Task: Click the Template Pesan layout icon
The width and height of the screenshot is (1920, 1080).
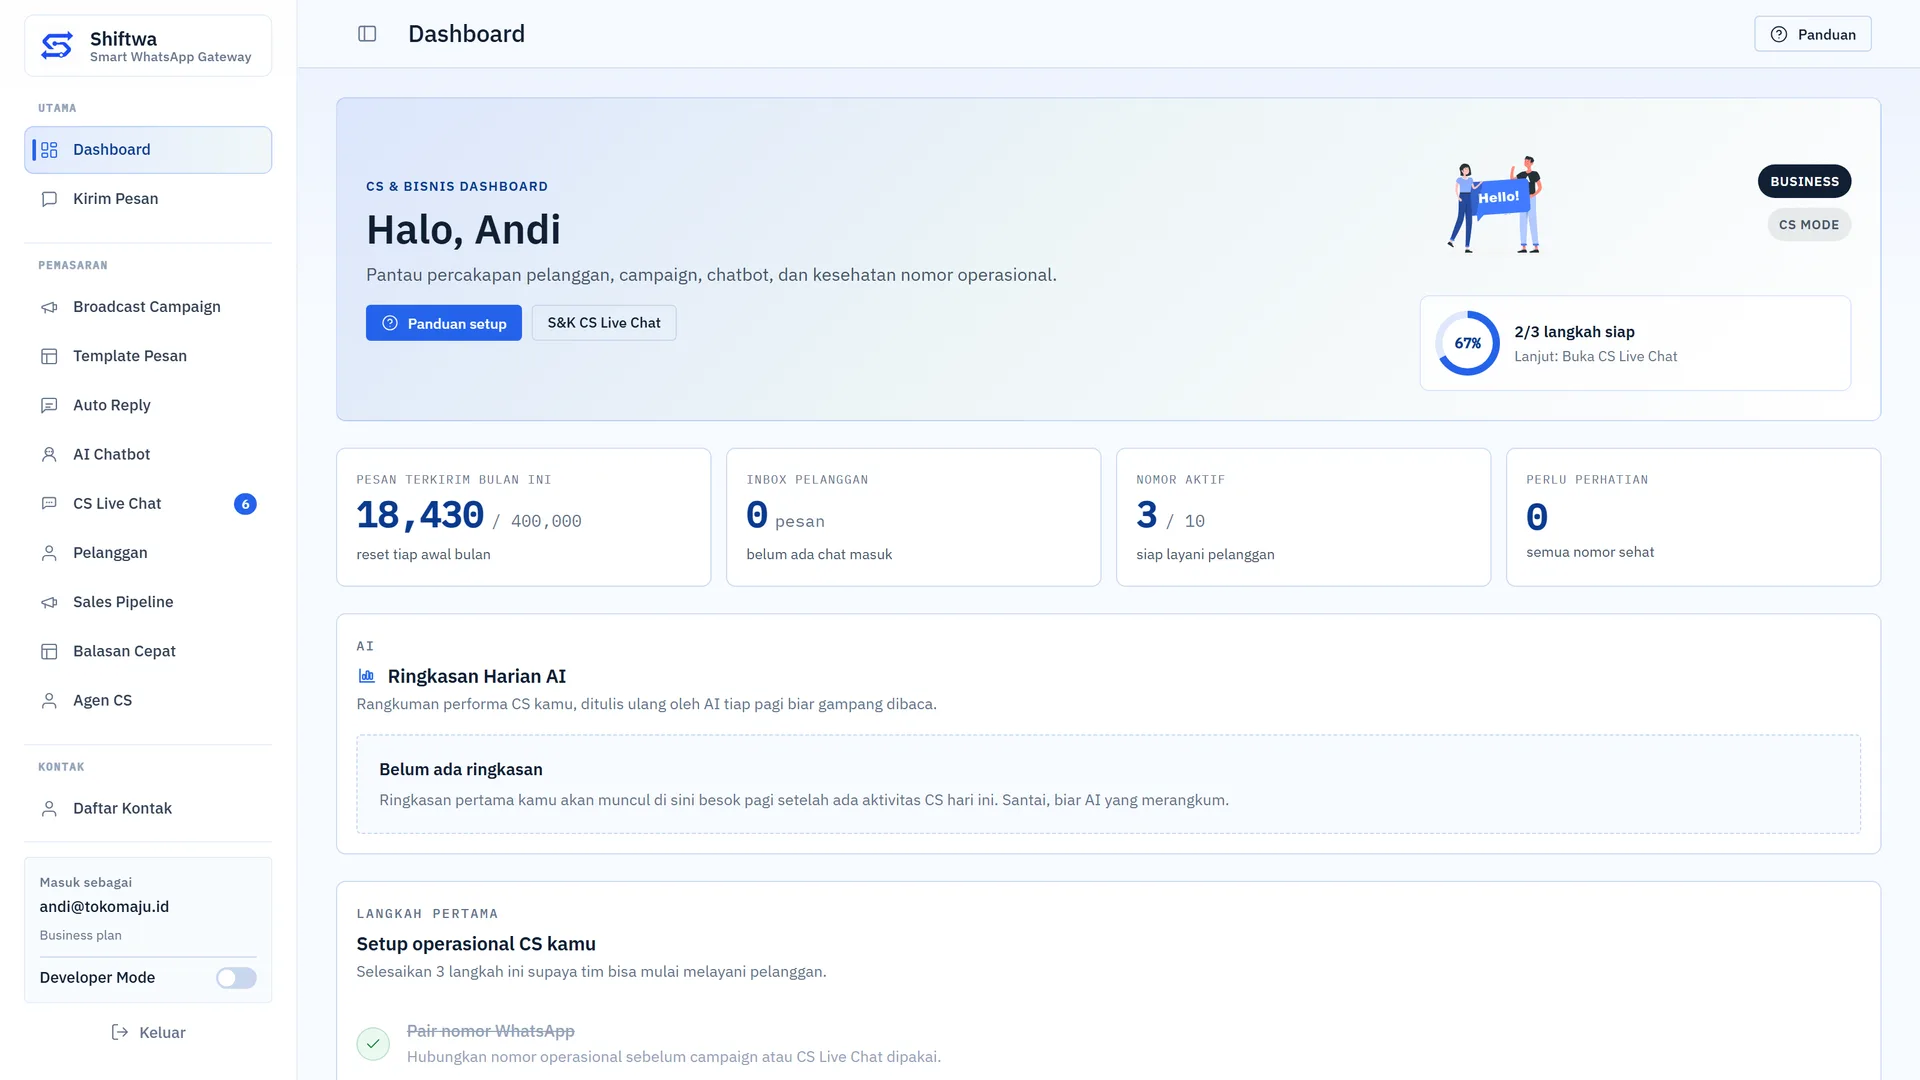Action: pyautogui.click(x=49, y=356)
